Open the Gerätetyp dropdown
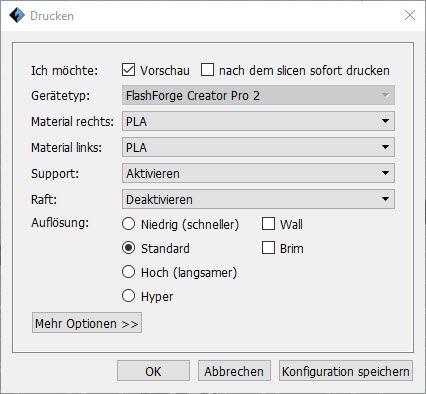This screenshot has width=426, height=394. click(x=258, y=96)
